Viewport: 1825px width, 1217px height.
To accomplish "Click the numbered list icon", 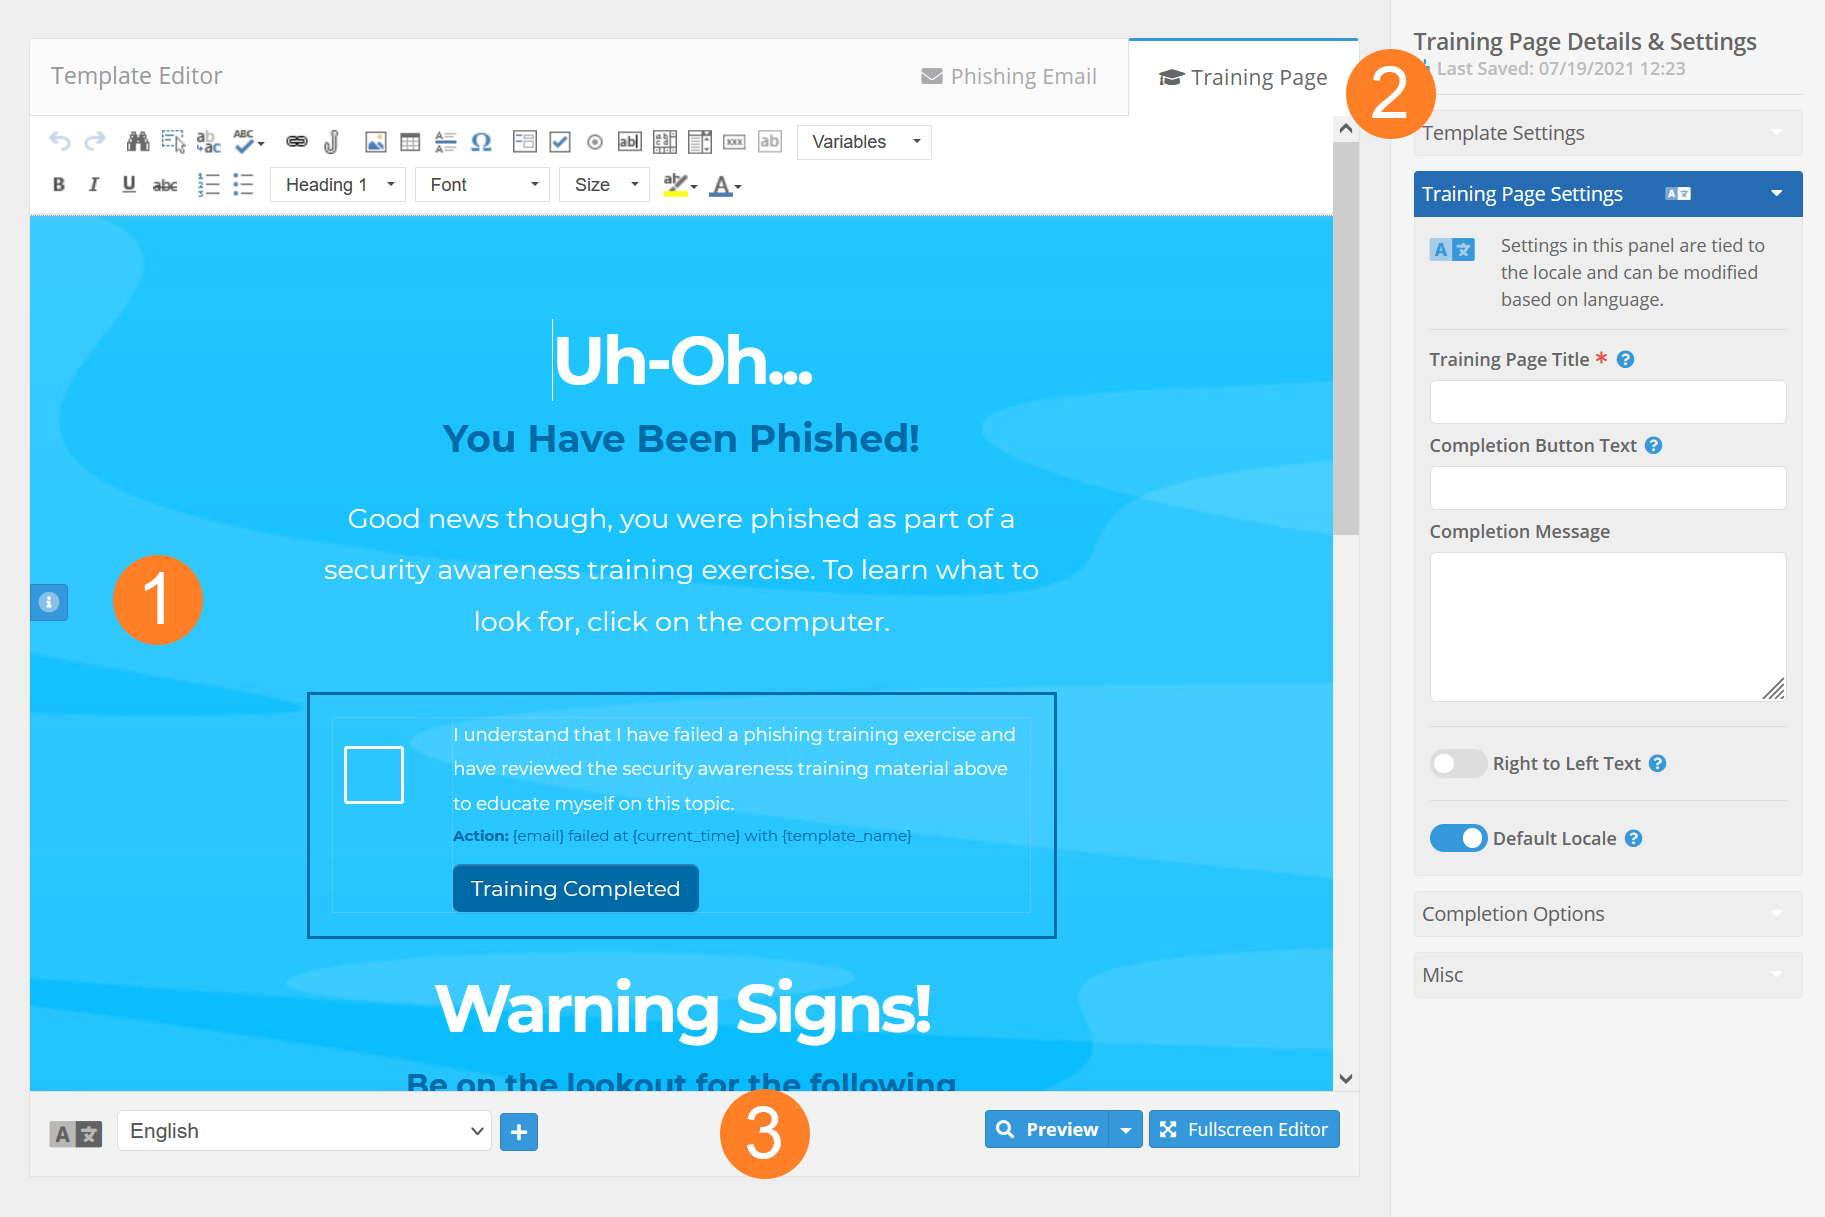I will [x=208, y=185].
